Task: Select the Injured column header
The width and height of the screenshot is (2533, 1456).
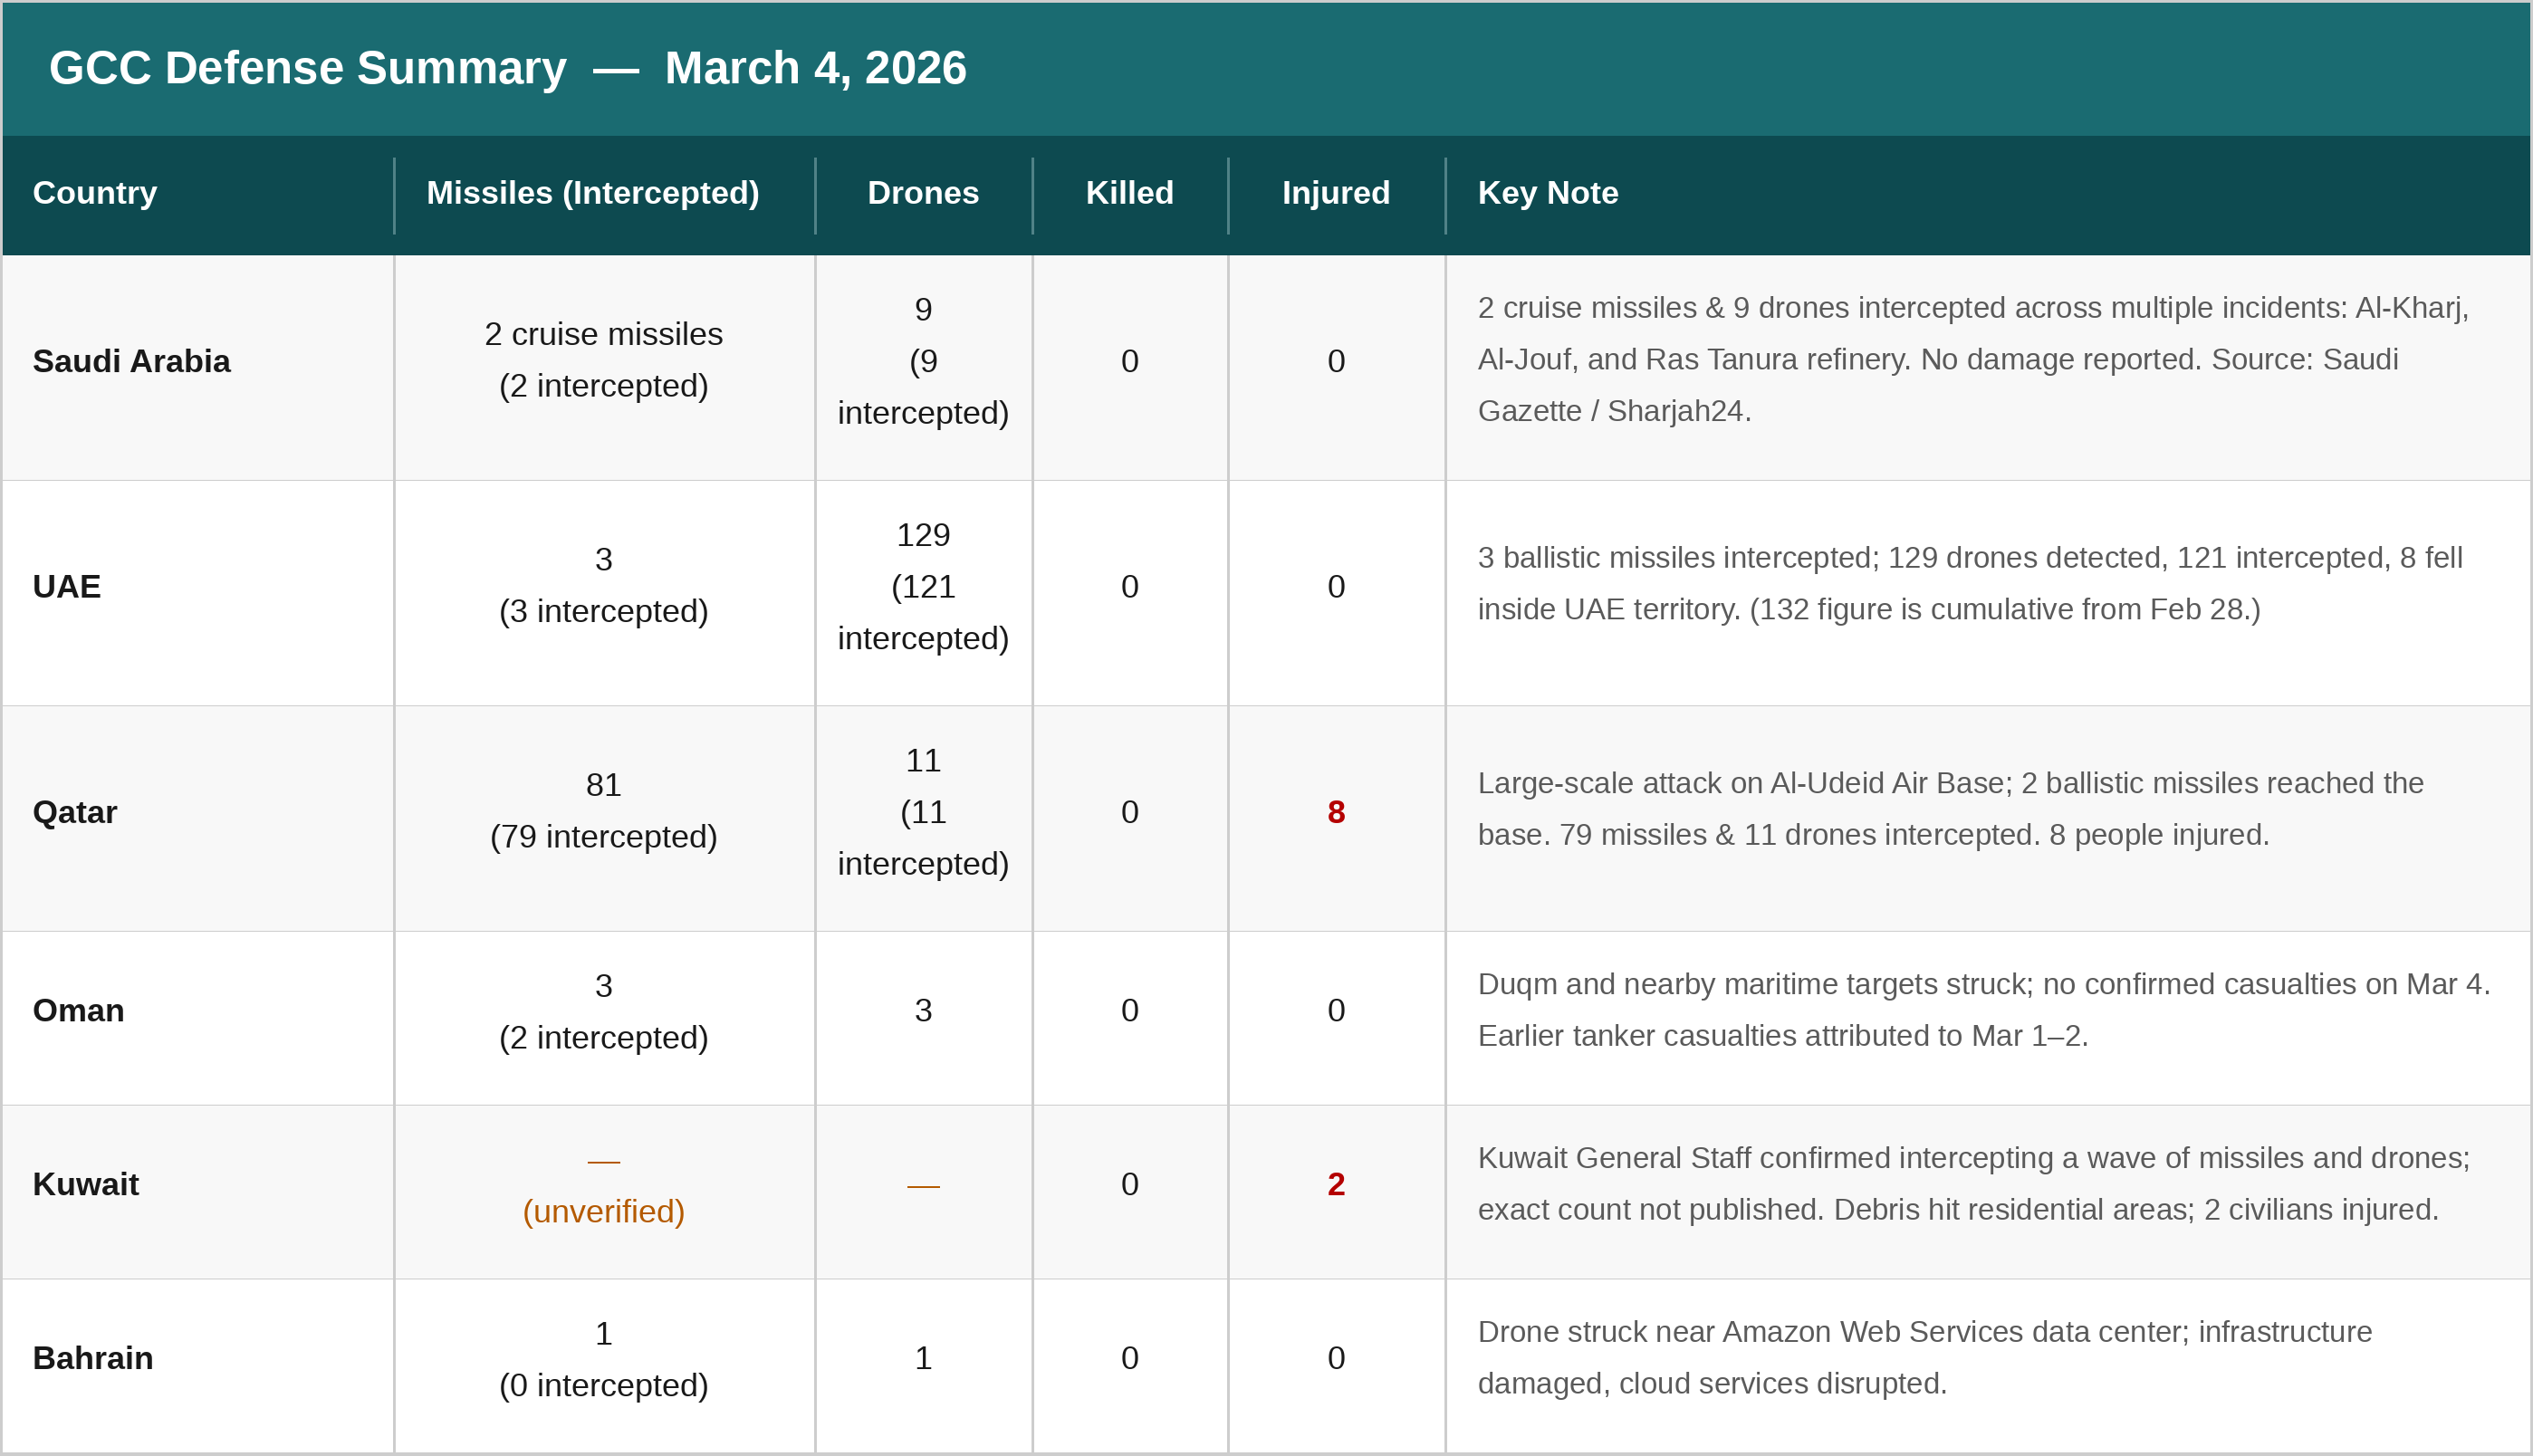Action: pos(1335,193)
